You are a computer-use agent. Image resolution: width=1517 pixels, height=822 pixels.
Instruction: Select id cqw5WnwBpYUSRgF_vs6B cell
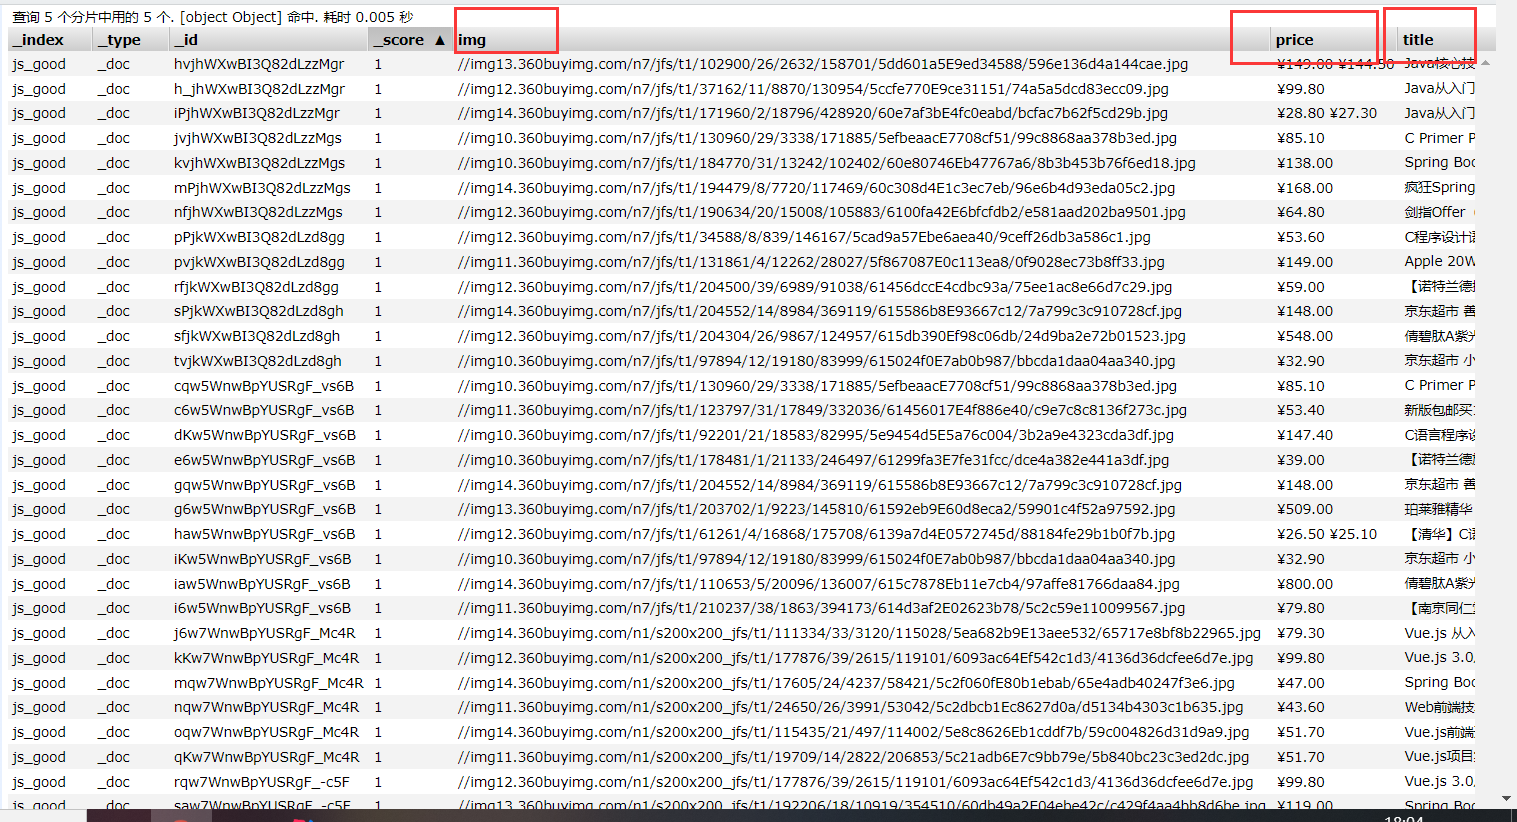264,386
